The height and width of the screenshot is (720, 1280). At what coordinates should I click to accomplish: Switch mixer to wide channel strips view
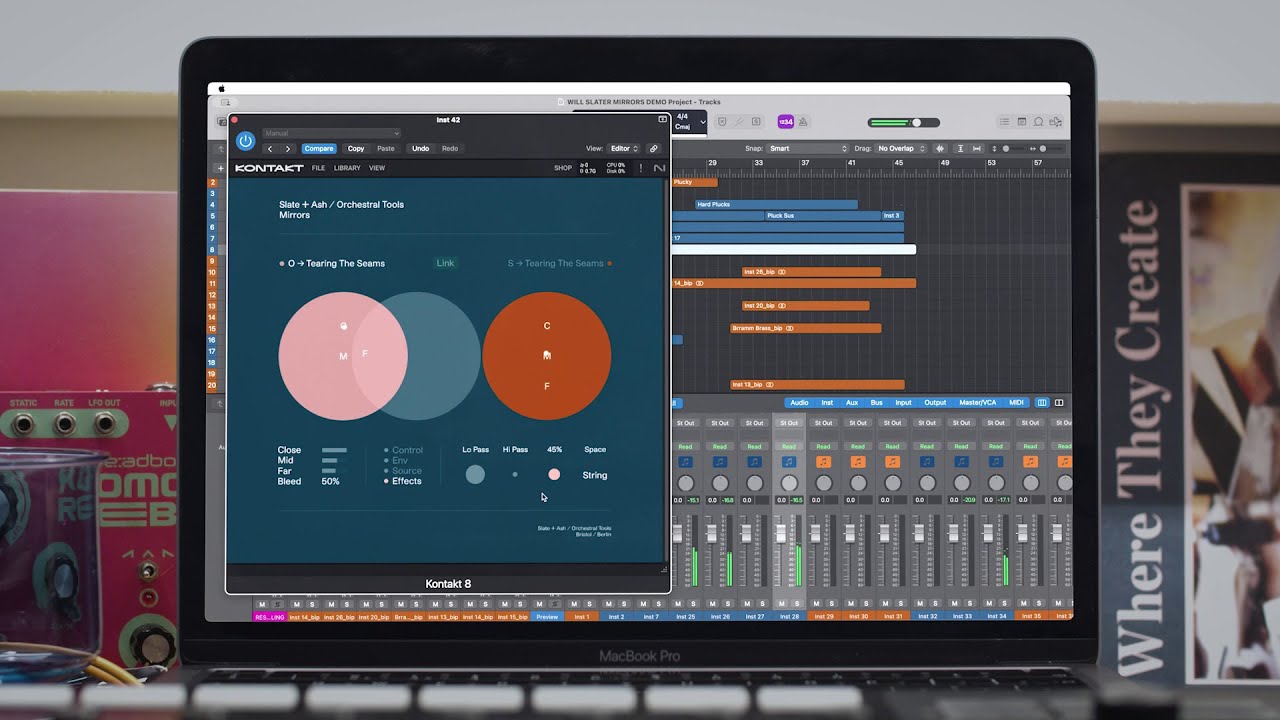pyautogui.click(x=1059, y=403)
